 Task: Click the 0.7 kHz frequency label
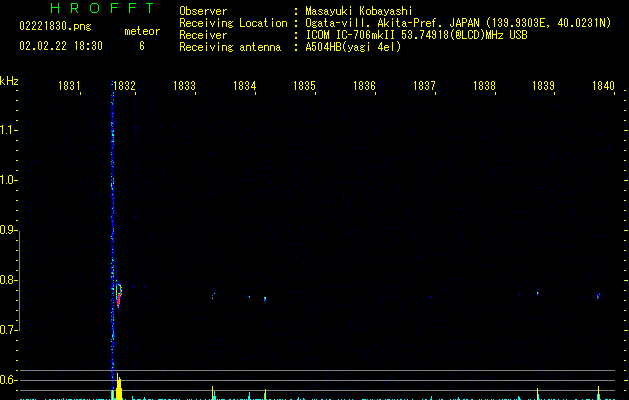pos(8,330)
